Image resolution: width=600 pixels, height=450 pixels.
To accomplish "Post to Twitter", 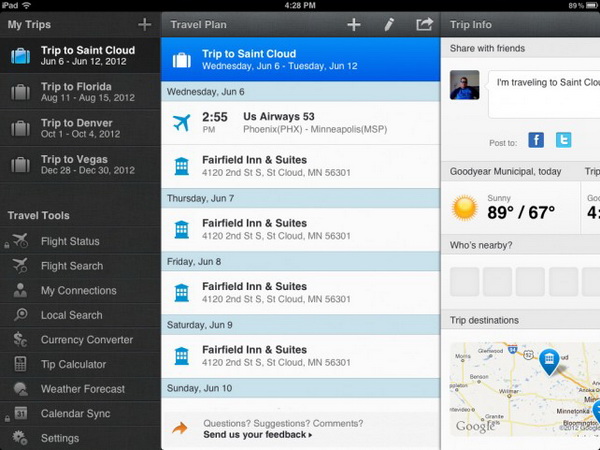I will coord(564,140).
